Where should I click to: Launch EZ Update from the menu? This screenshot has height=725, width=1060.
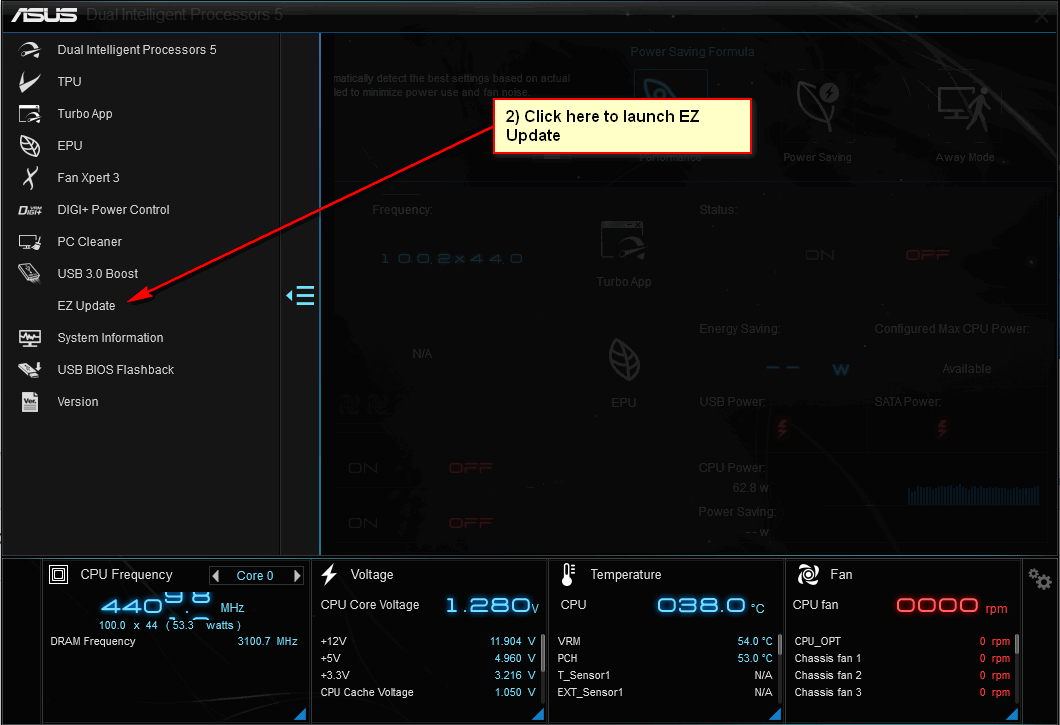(87, 306)
